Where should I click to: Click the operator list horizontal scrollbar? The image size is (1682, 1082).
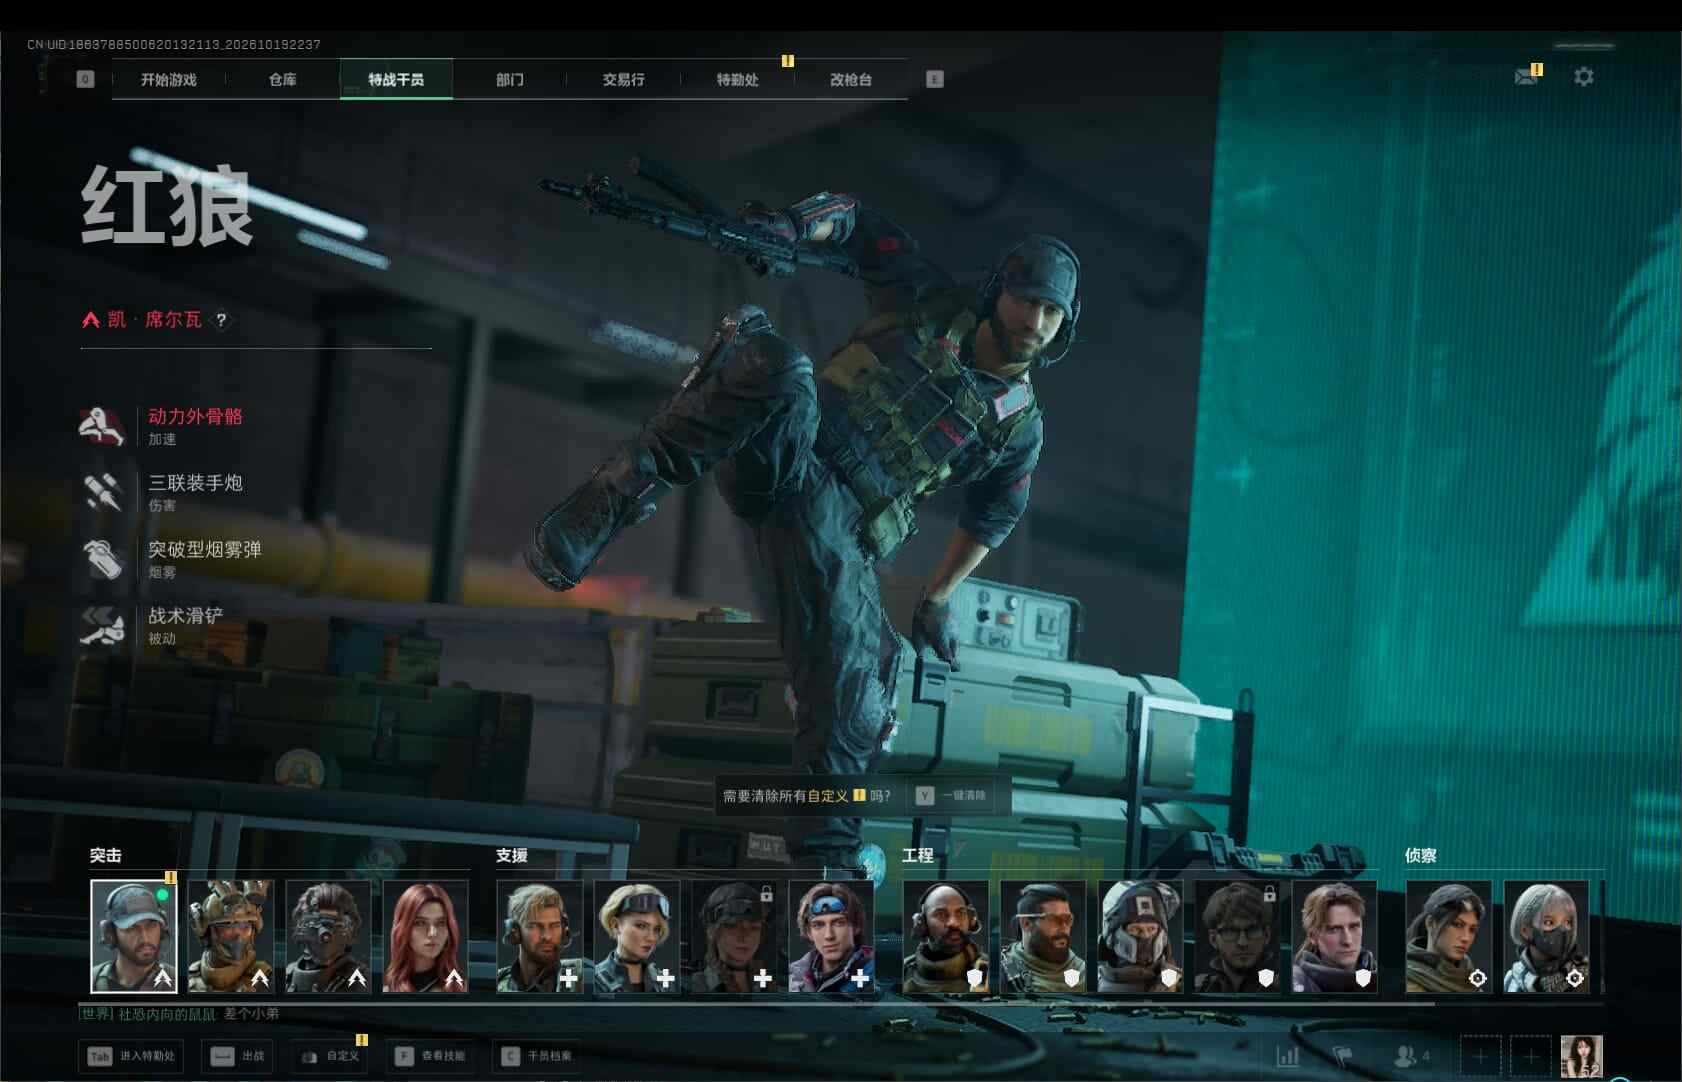click(x=757, y=1003)
